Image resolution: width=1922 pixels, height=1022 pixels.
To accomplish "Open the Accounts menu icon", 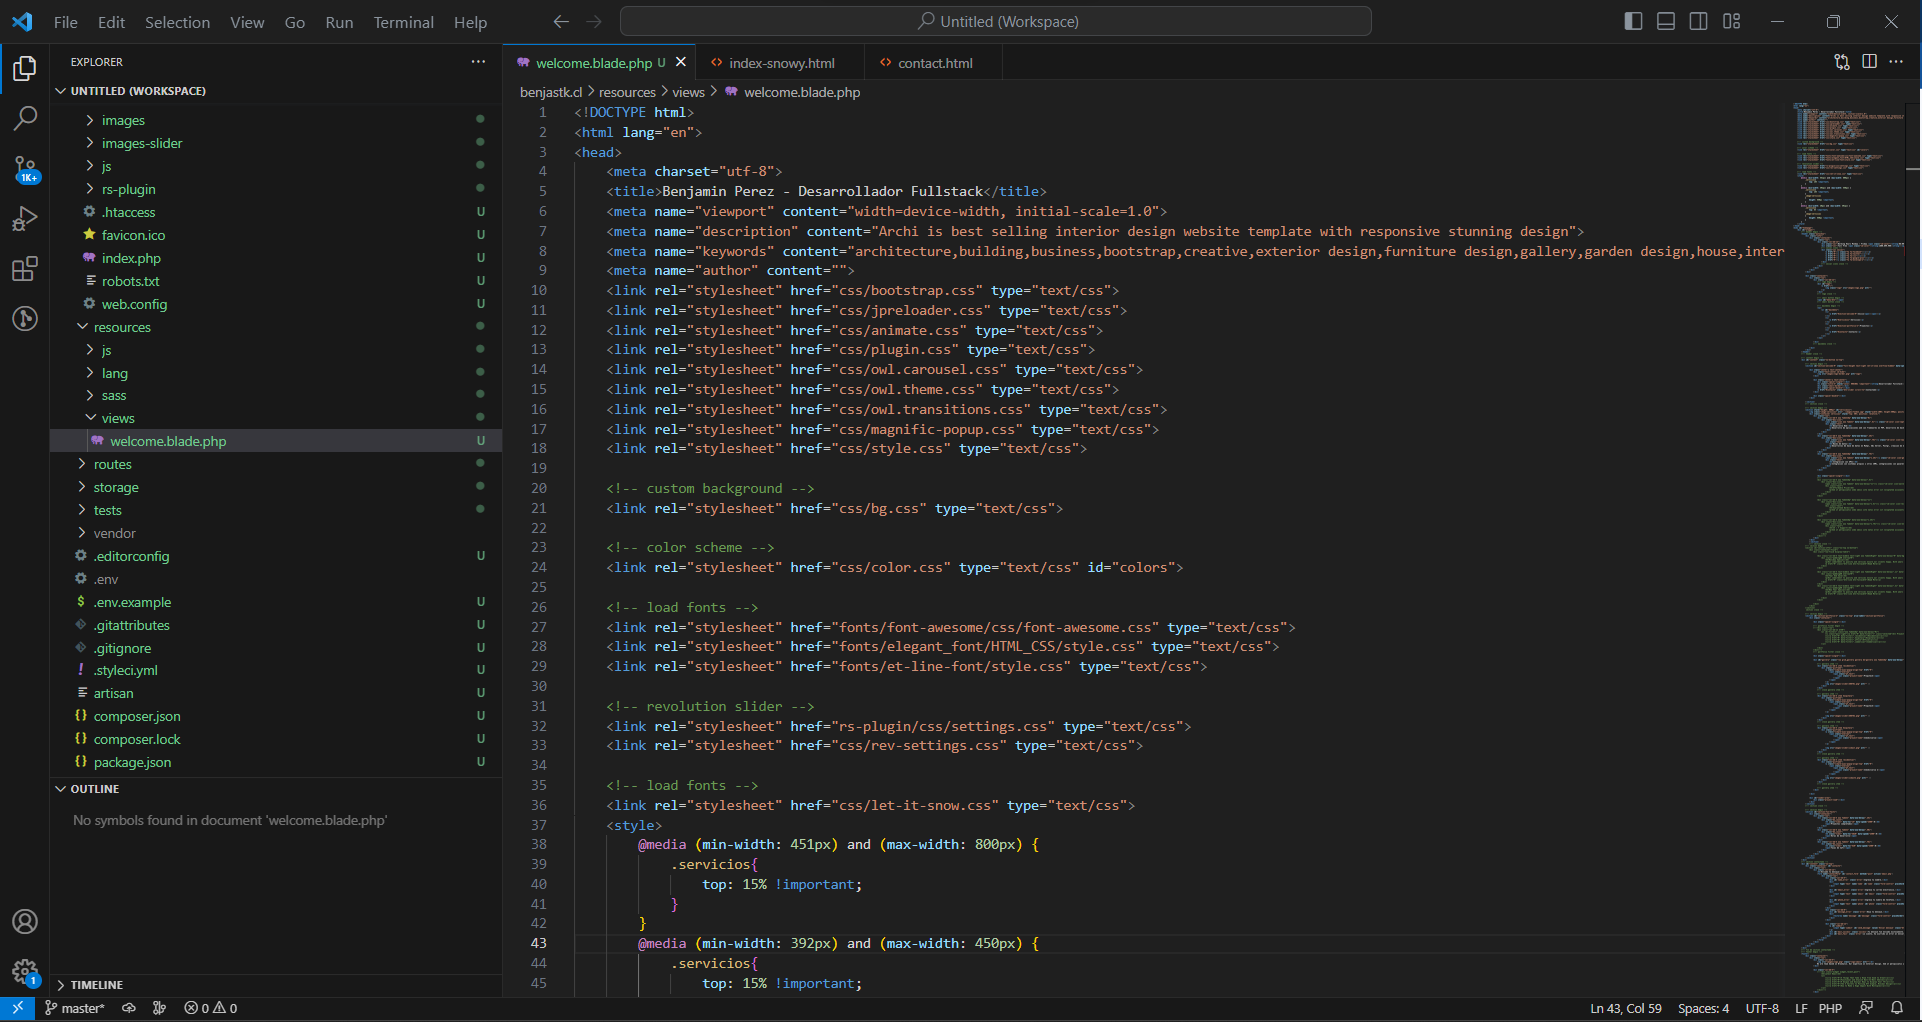I will (x=25, y=921).
